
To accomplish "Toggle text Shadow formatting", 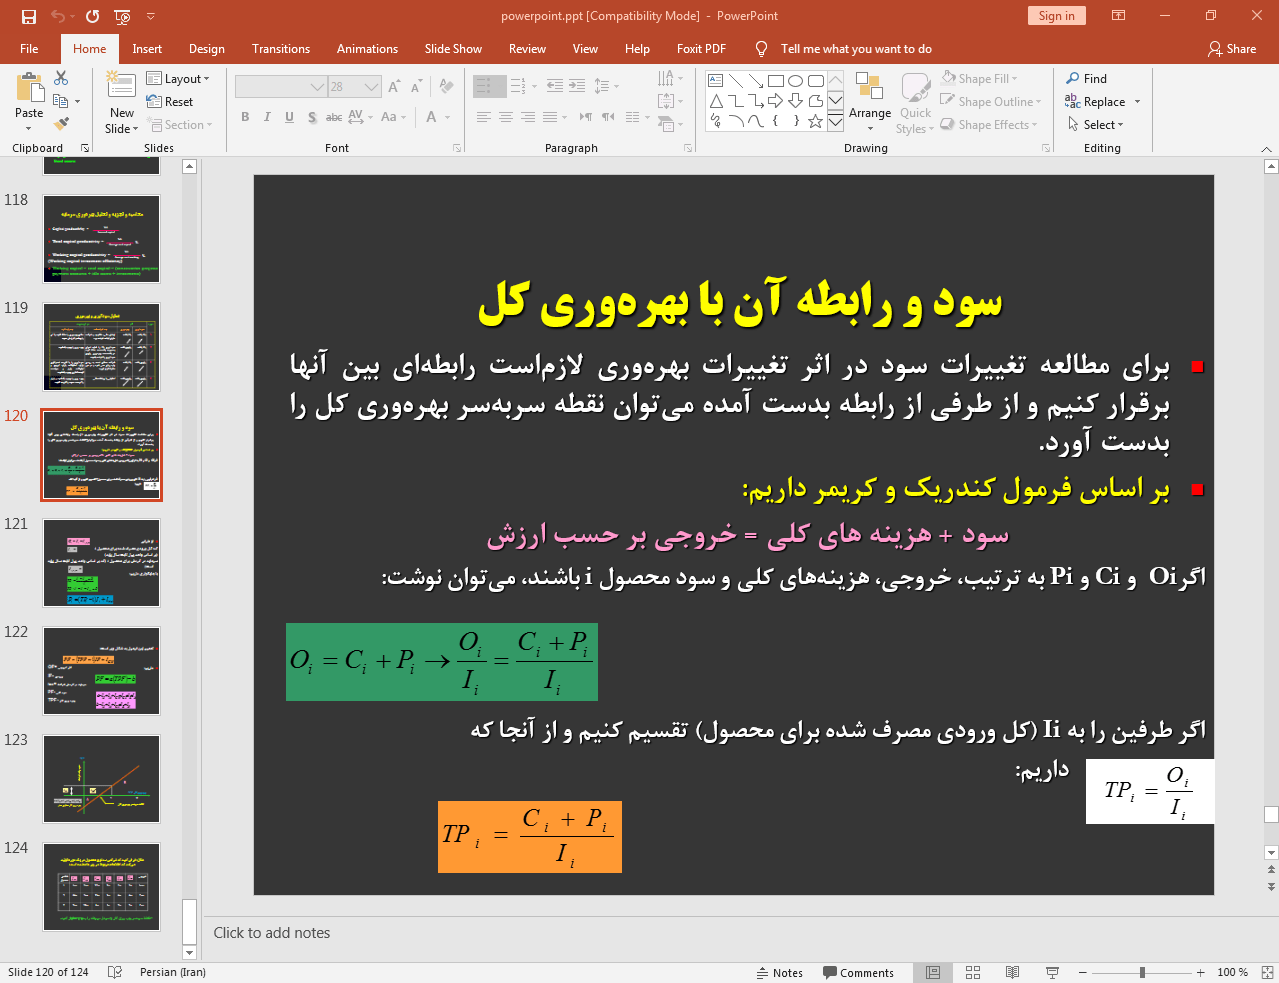I will tap(312, 117).
